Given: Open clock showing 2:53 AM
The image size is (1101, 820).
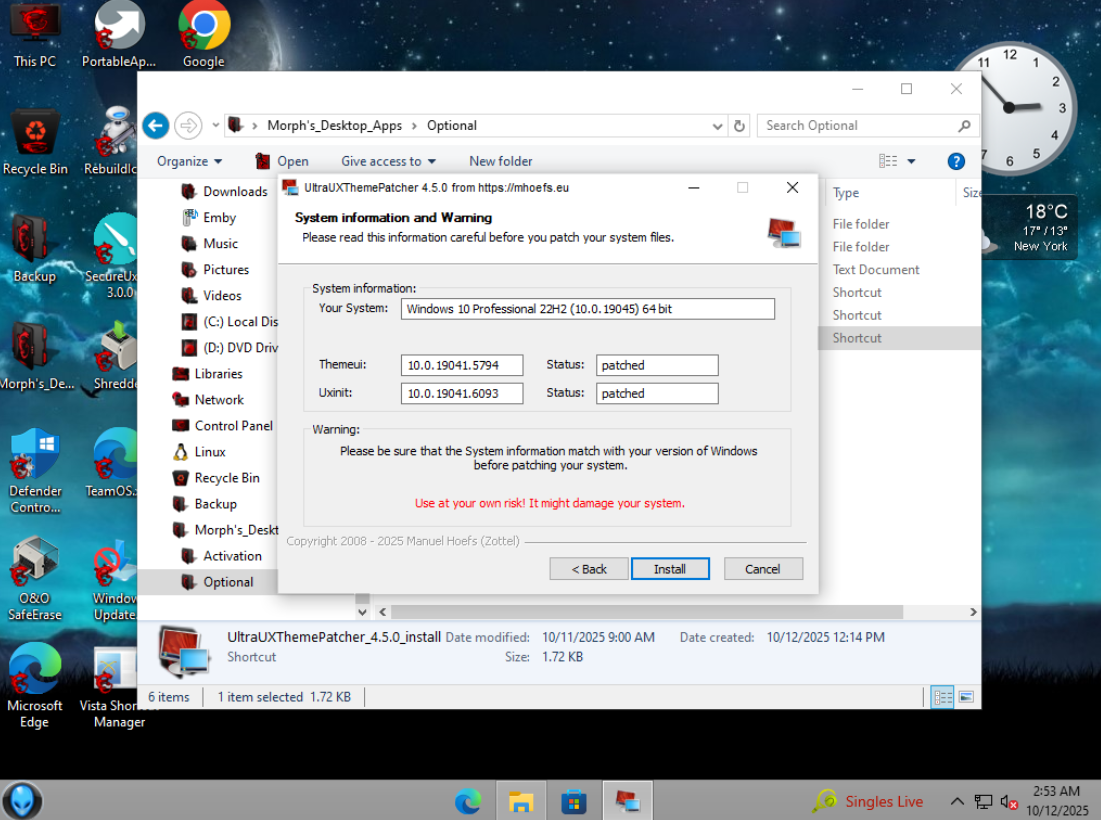Looking at the screenshot, I should (1057, 801).
